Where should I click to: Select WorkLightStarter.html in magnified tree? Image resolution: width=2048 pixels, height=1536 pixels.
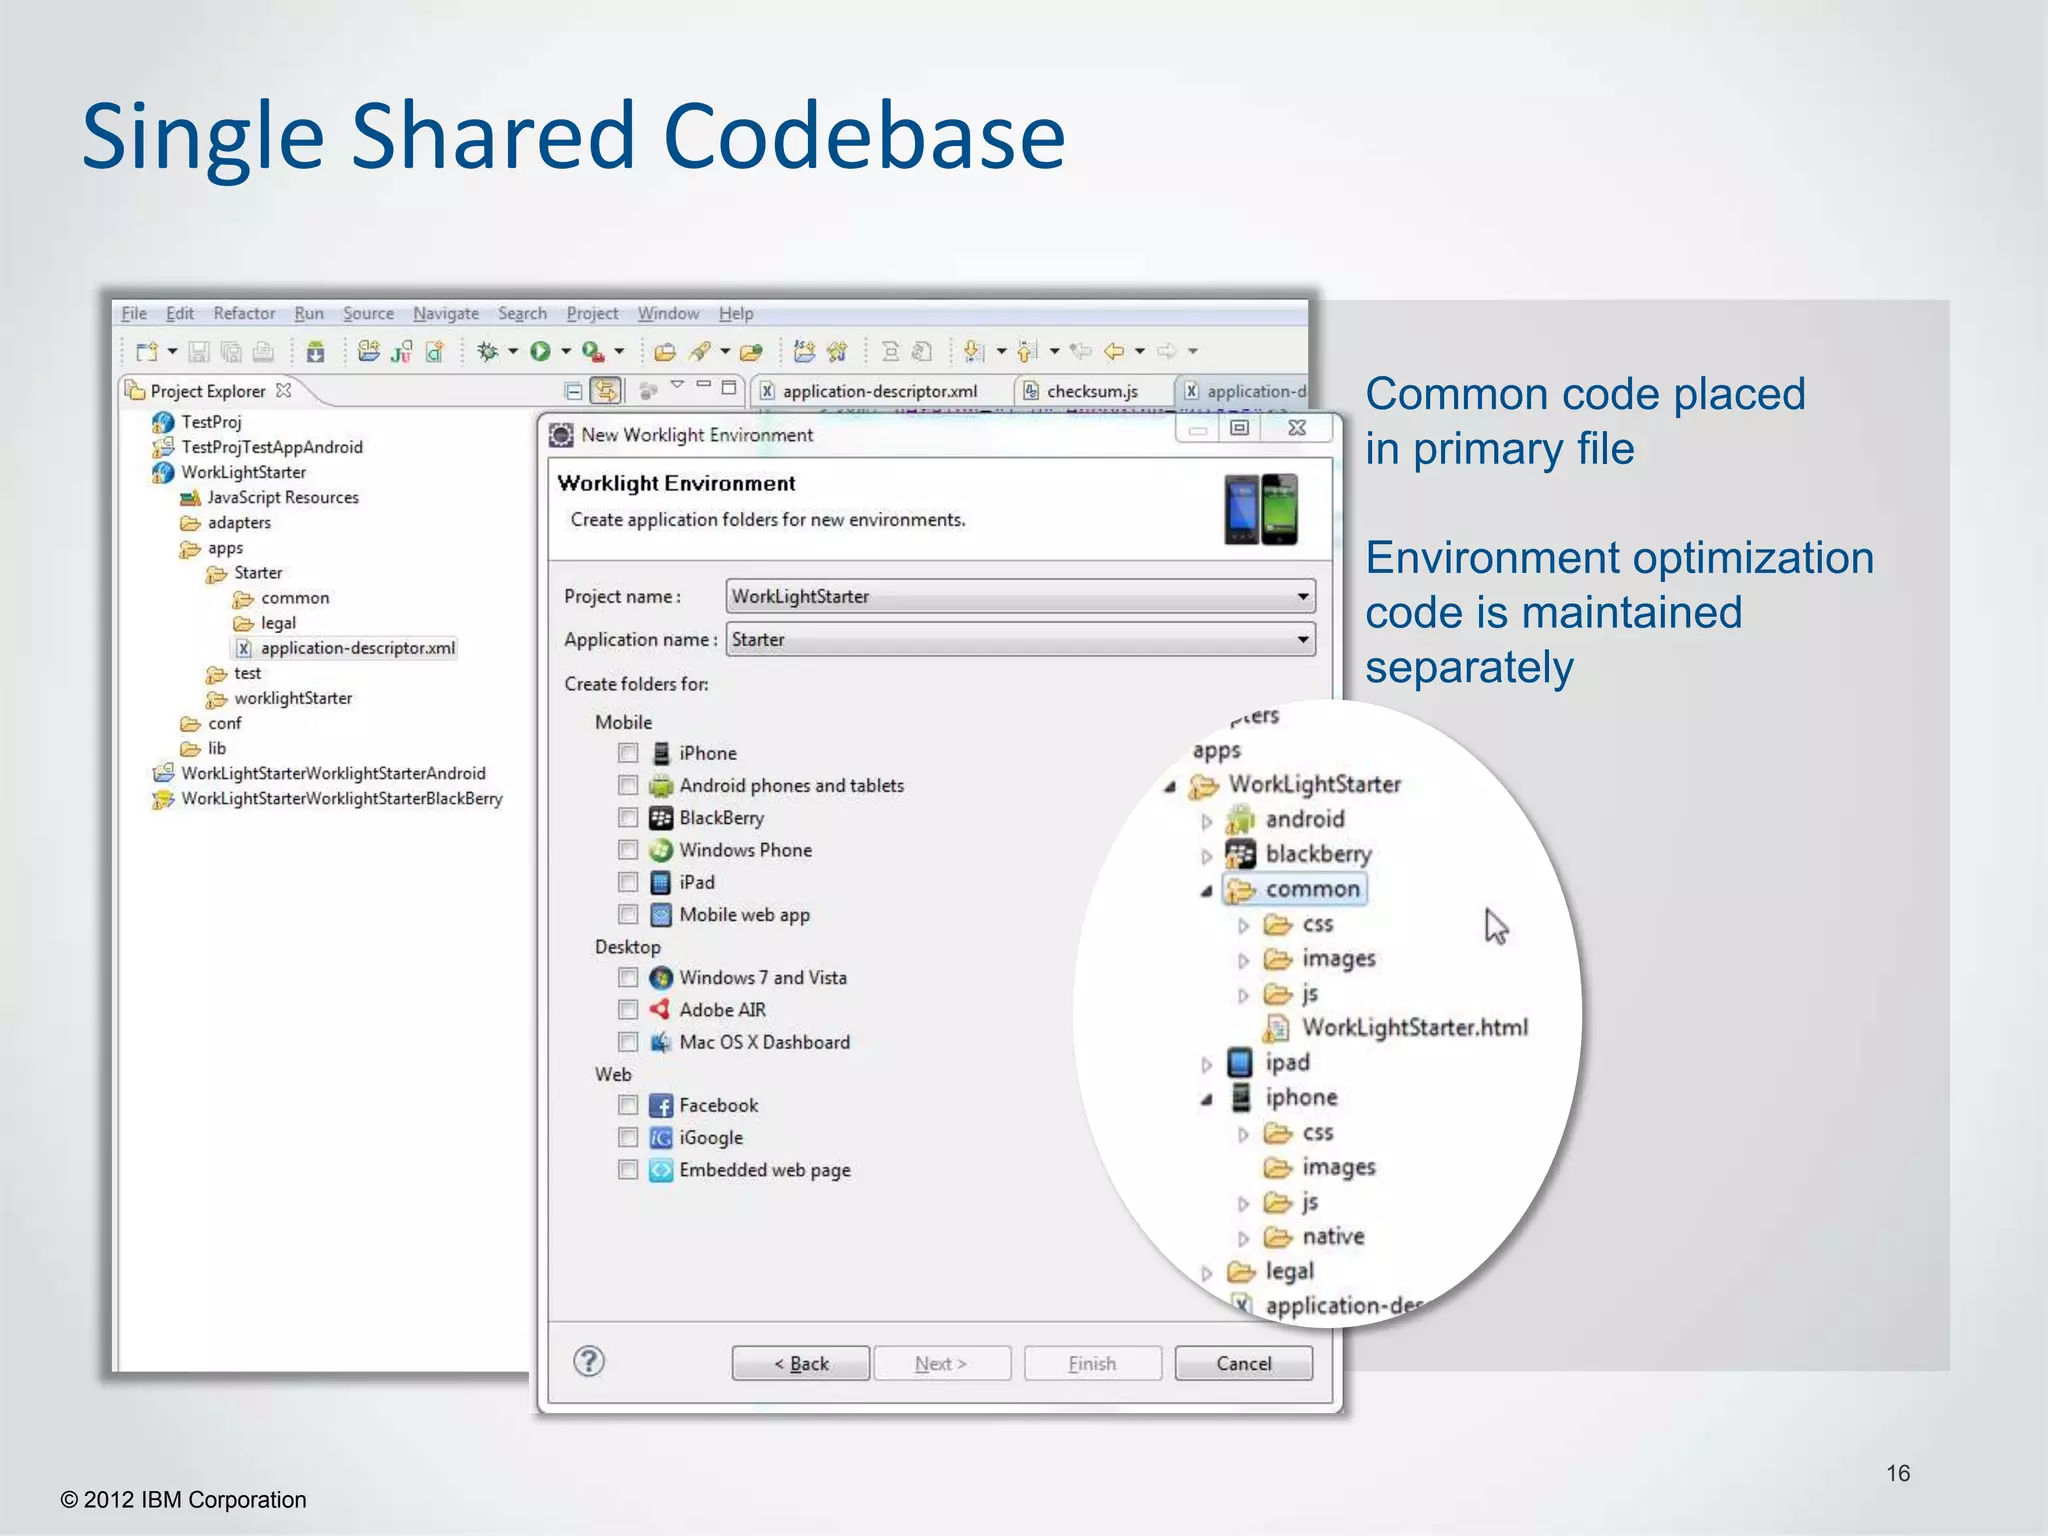1415,1028
